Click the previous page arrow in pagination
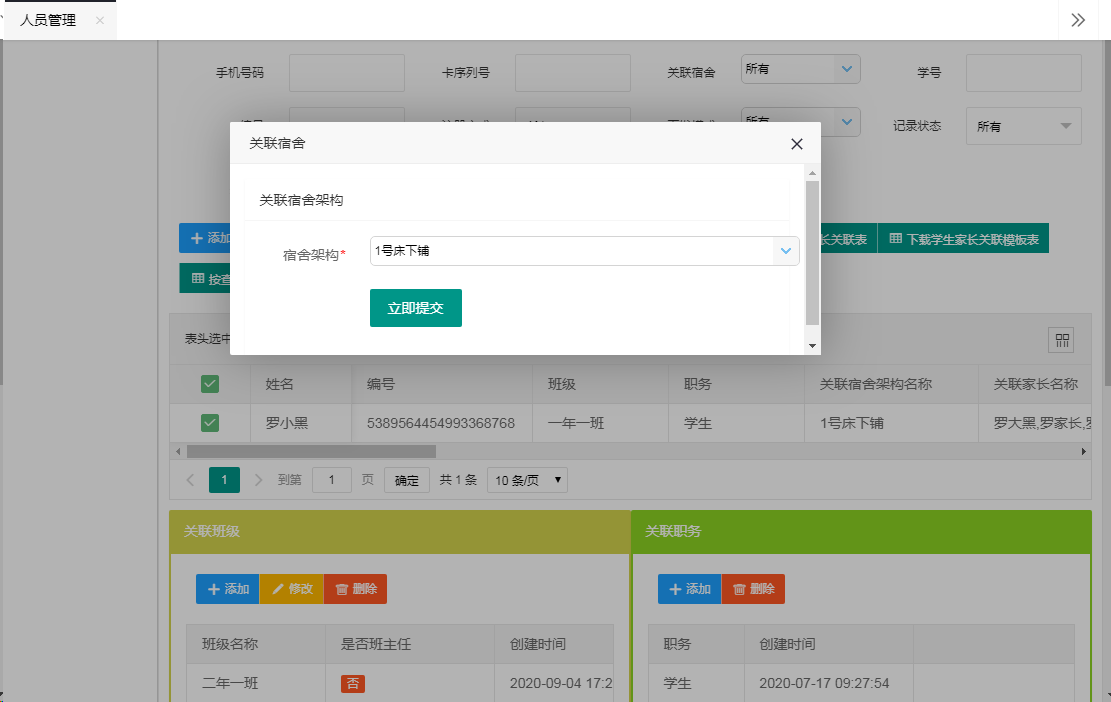The image size is (1111, 702). click(190, 480)
